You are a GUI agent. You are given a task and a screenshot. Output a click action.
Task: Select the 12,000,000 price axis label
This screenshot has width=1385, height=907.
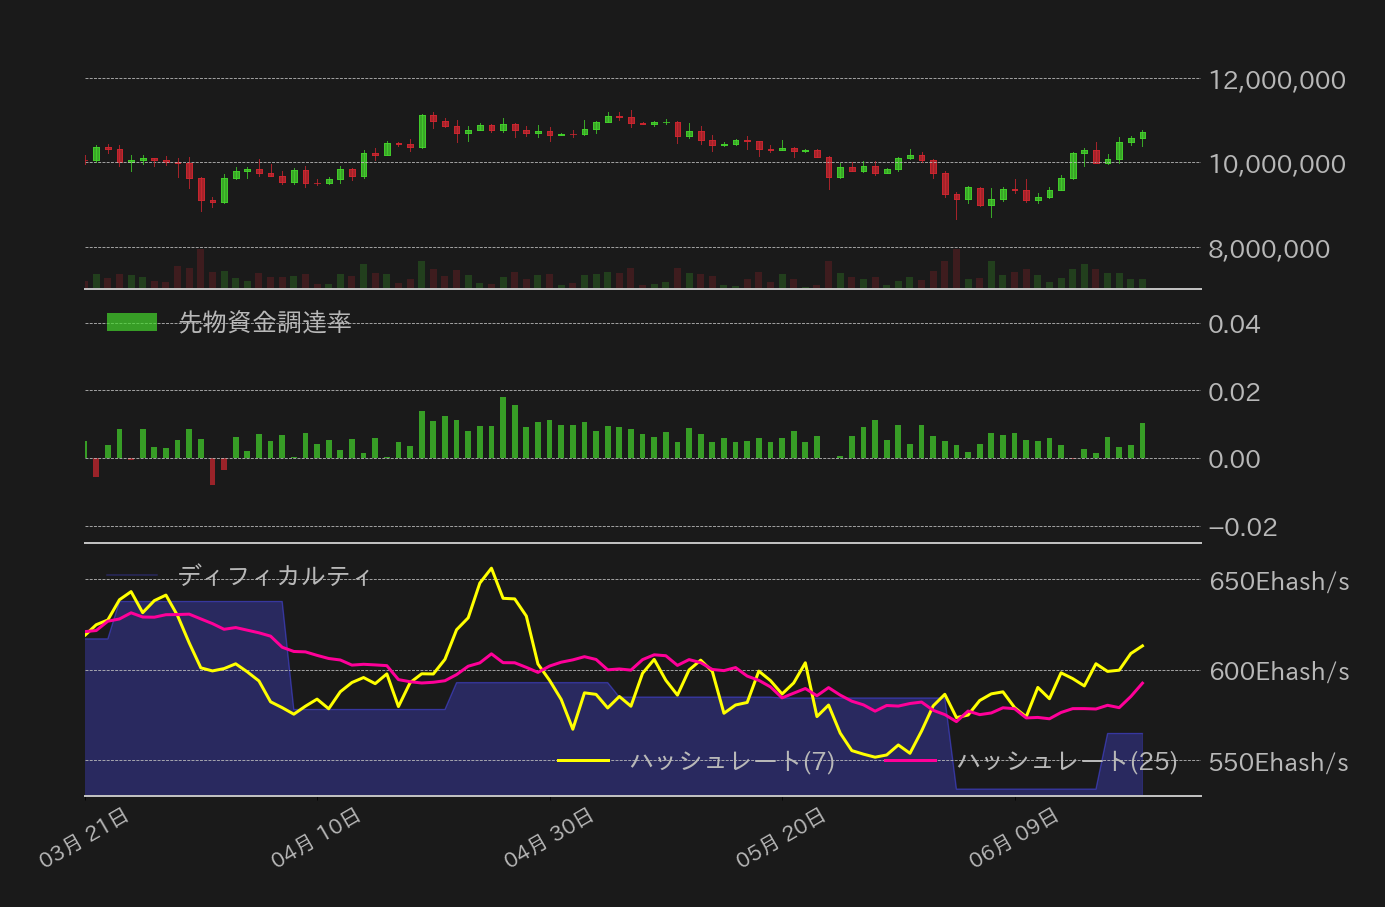pyautogui.click(x=1276, y=80)
